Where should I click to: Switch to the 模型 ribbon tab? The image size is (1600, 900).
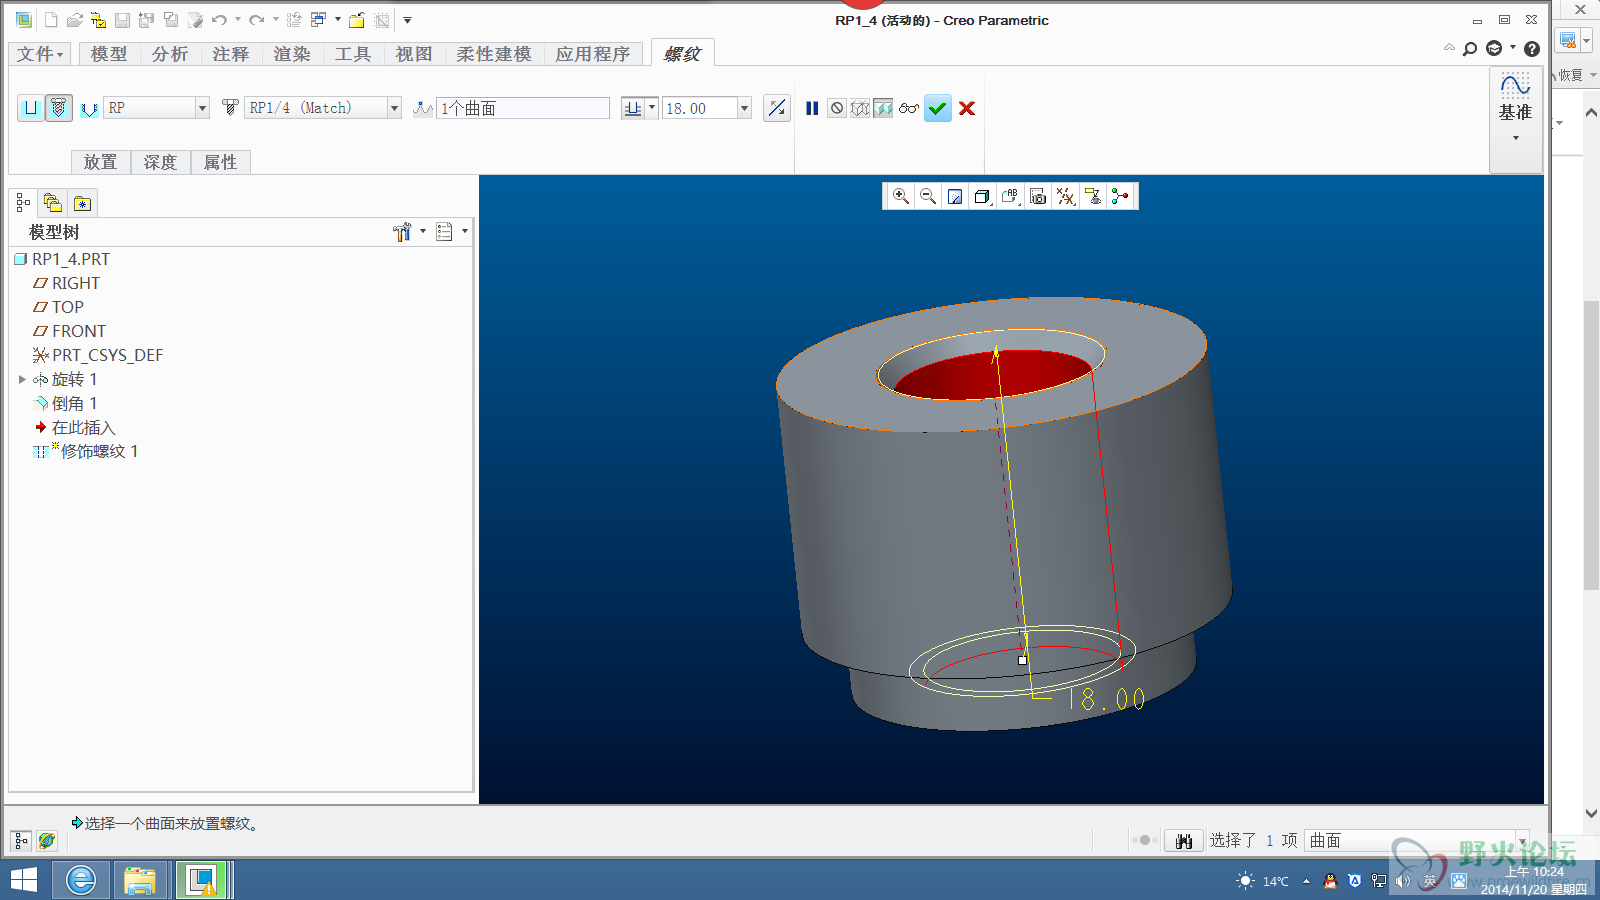(109, 54)
